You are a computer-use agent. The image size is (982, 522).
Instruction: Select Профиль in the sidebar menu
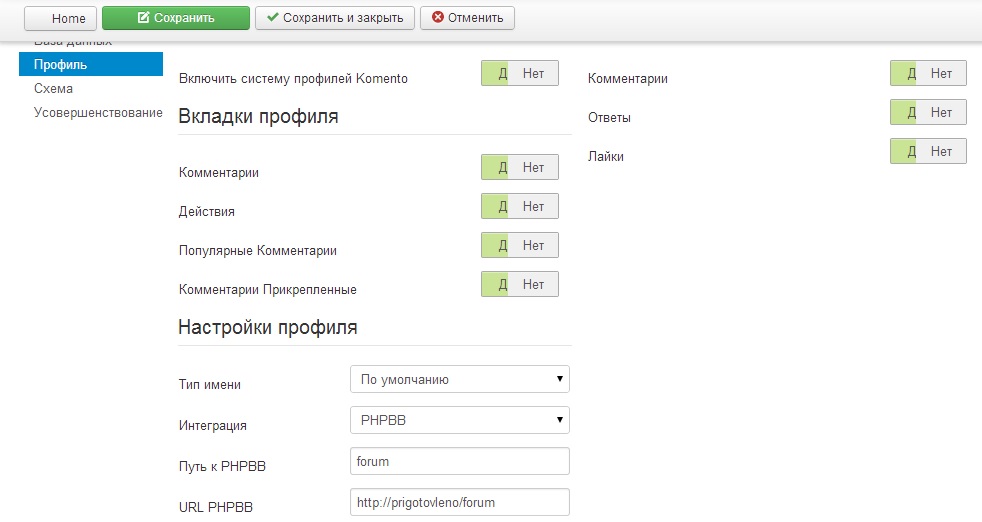tap(90, 65)
